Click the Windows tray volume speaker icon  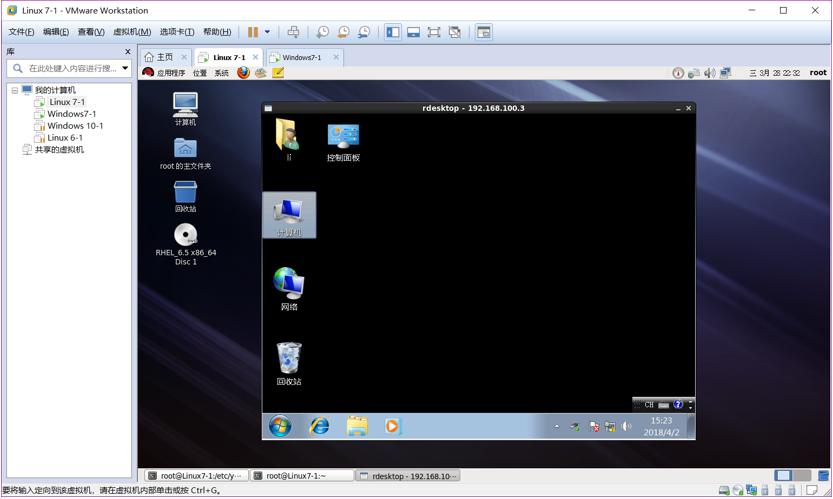(627, 426)
